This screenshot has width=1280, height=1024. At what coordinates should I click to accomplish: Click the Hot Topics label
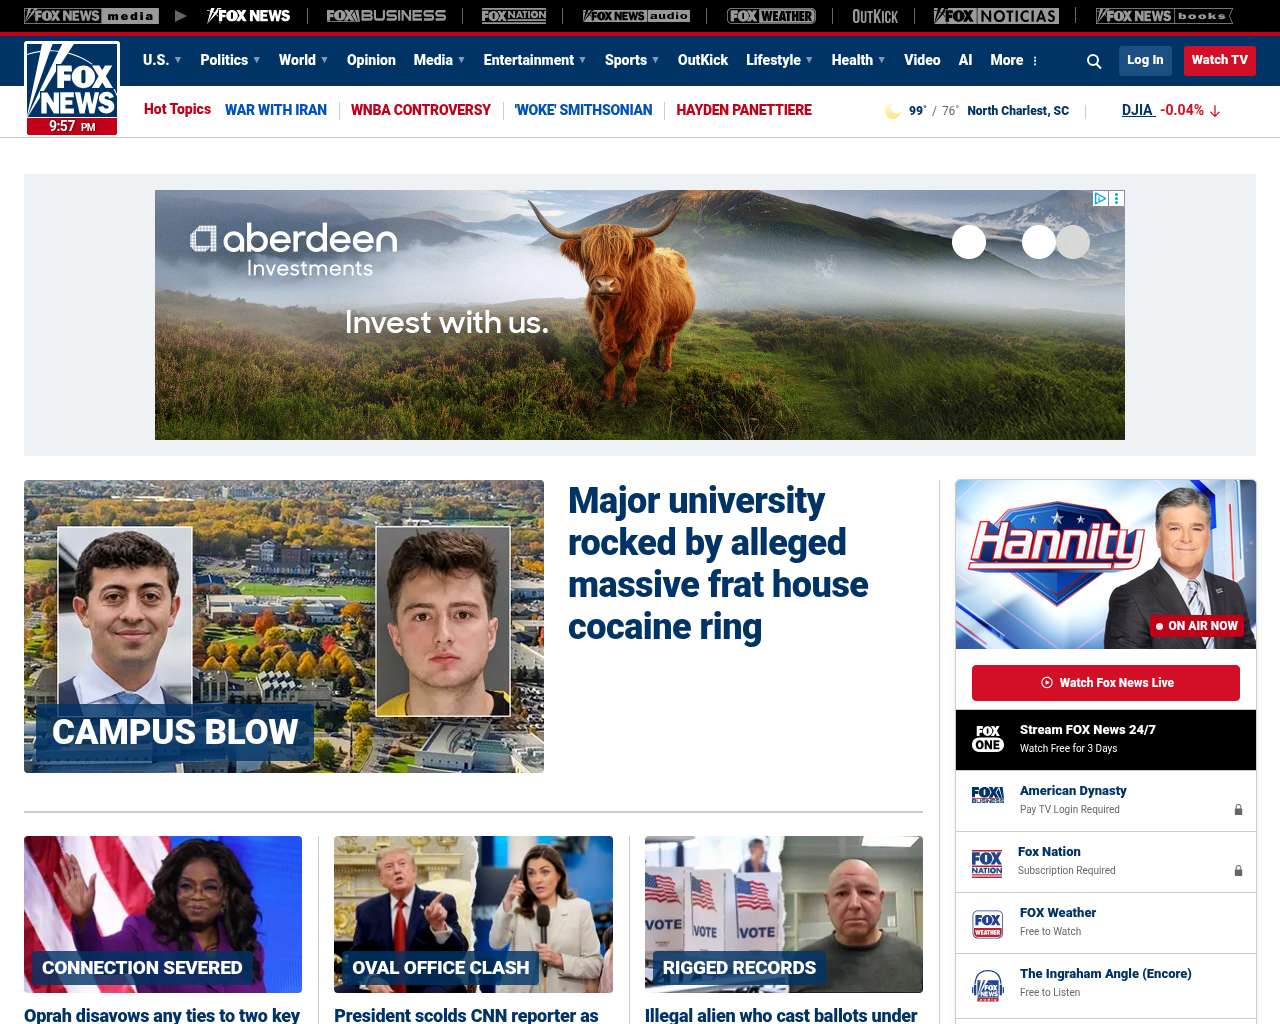point(177,110)
